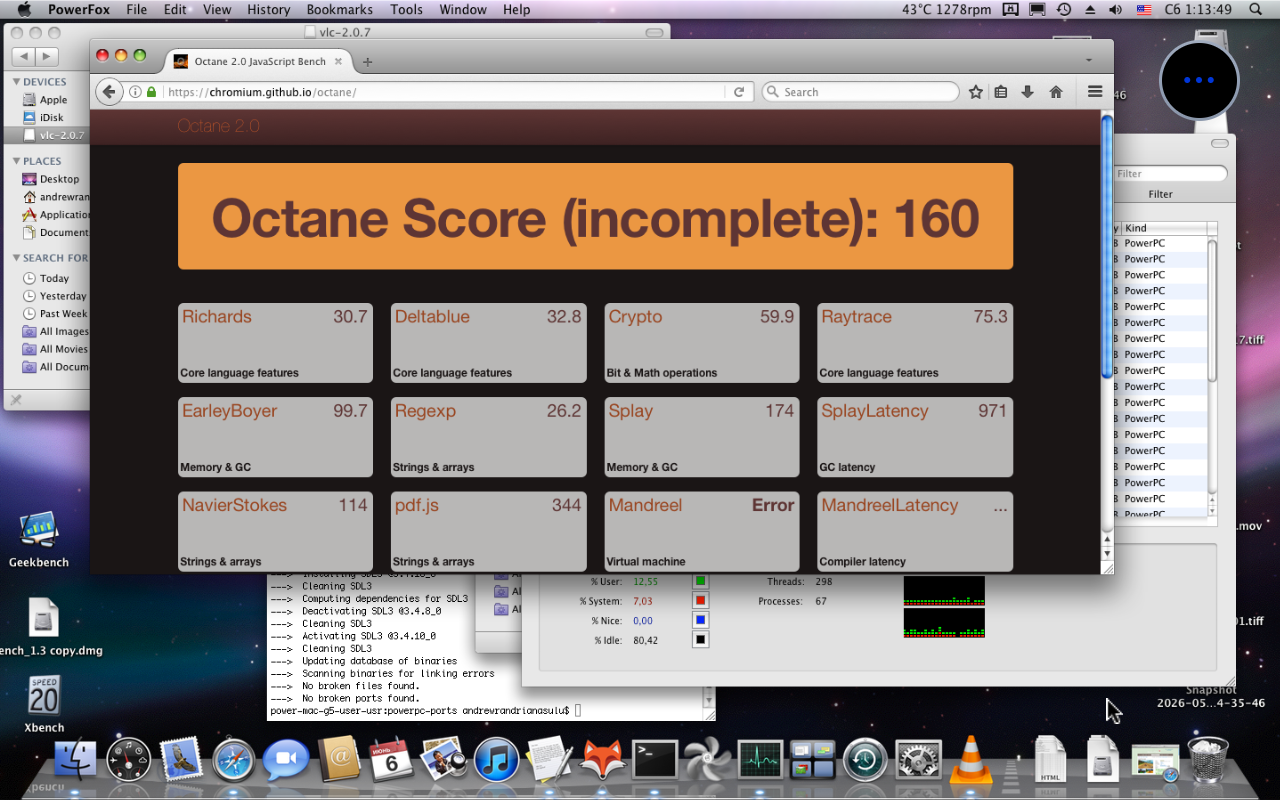Click the Finder window forward arrow button
Screen dimensions: 1280x800
click(x=47, y=57)
